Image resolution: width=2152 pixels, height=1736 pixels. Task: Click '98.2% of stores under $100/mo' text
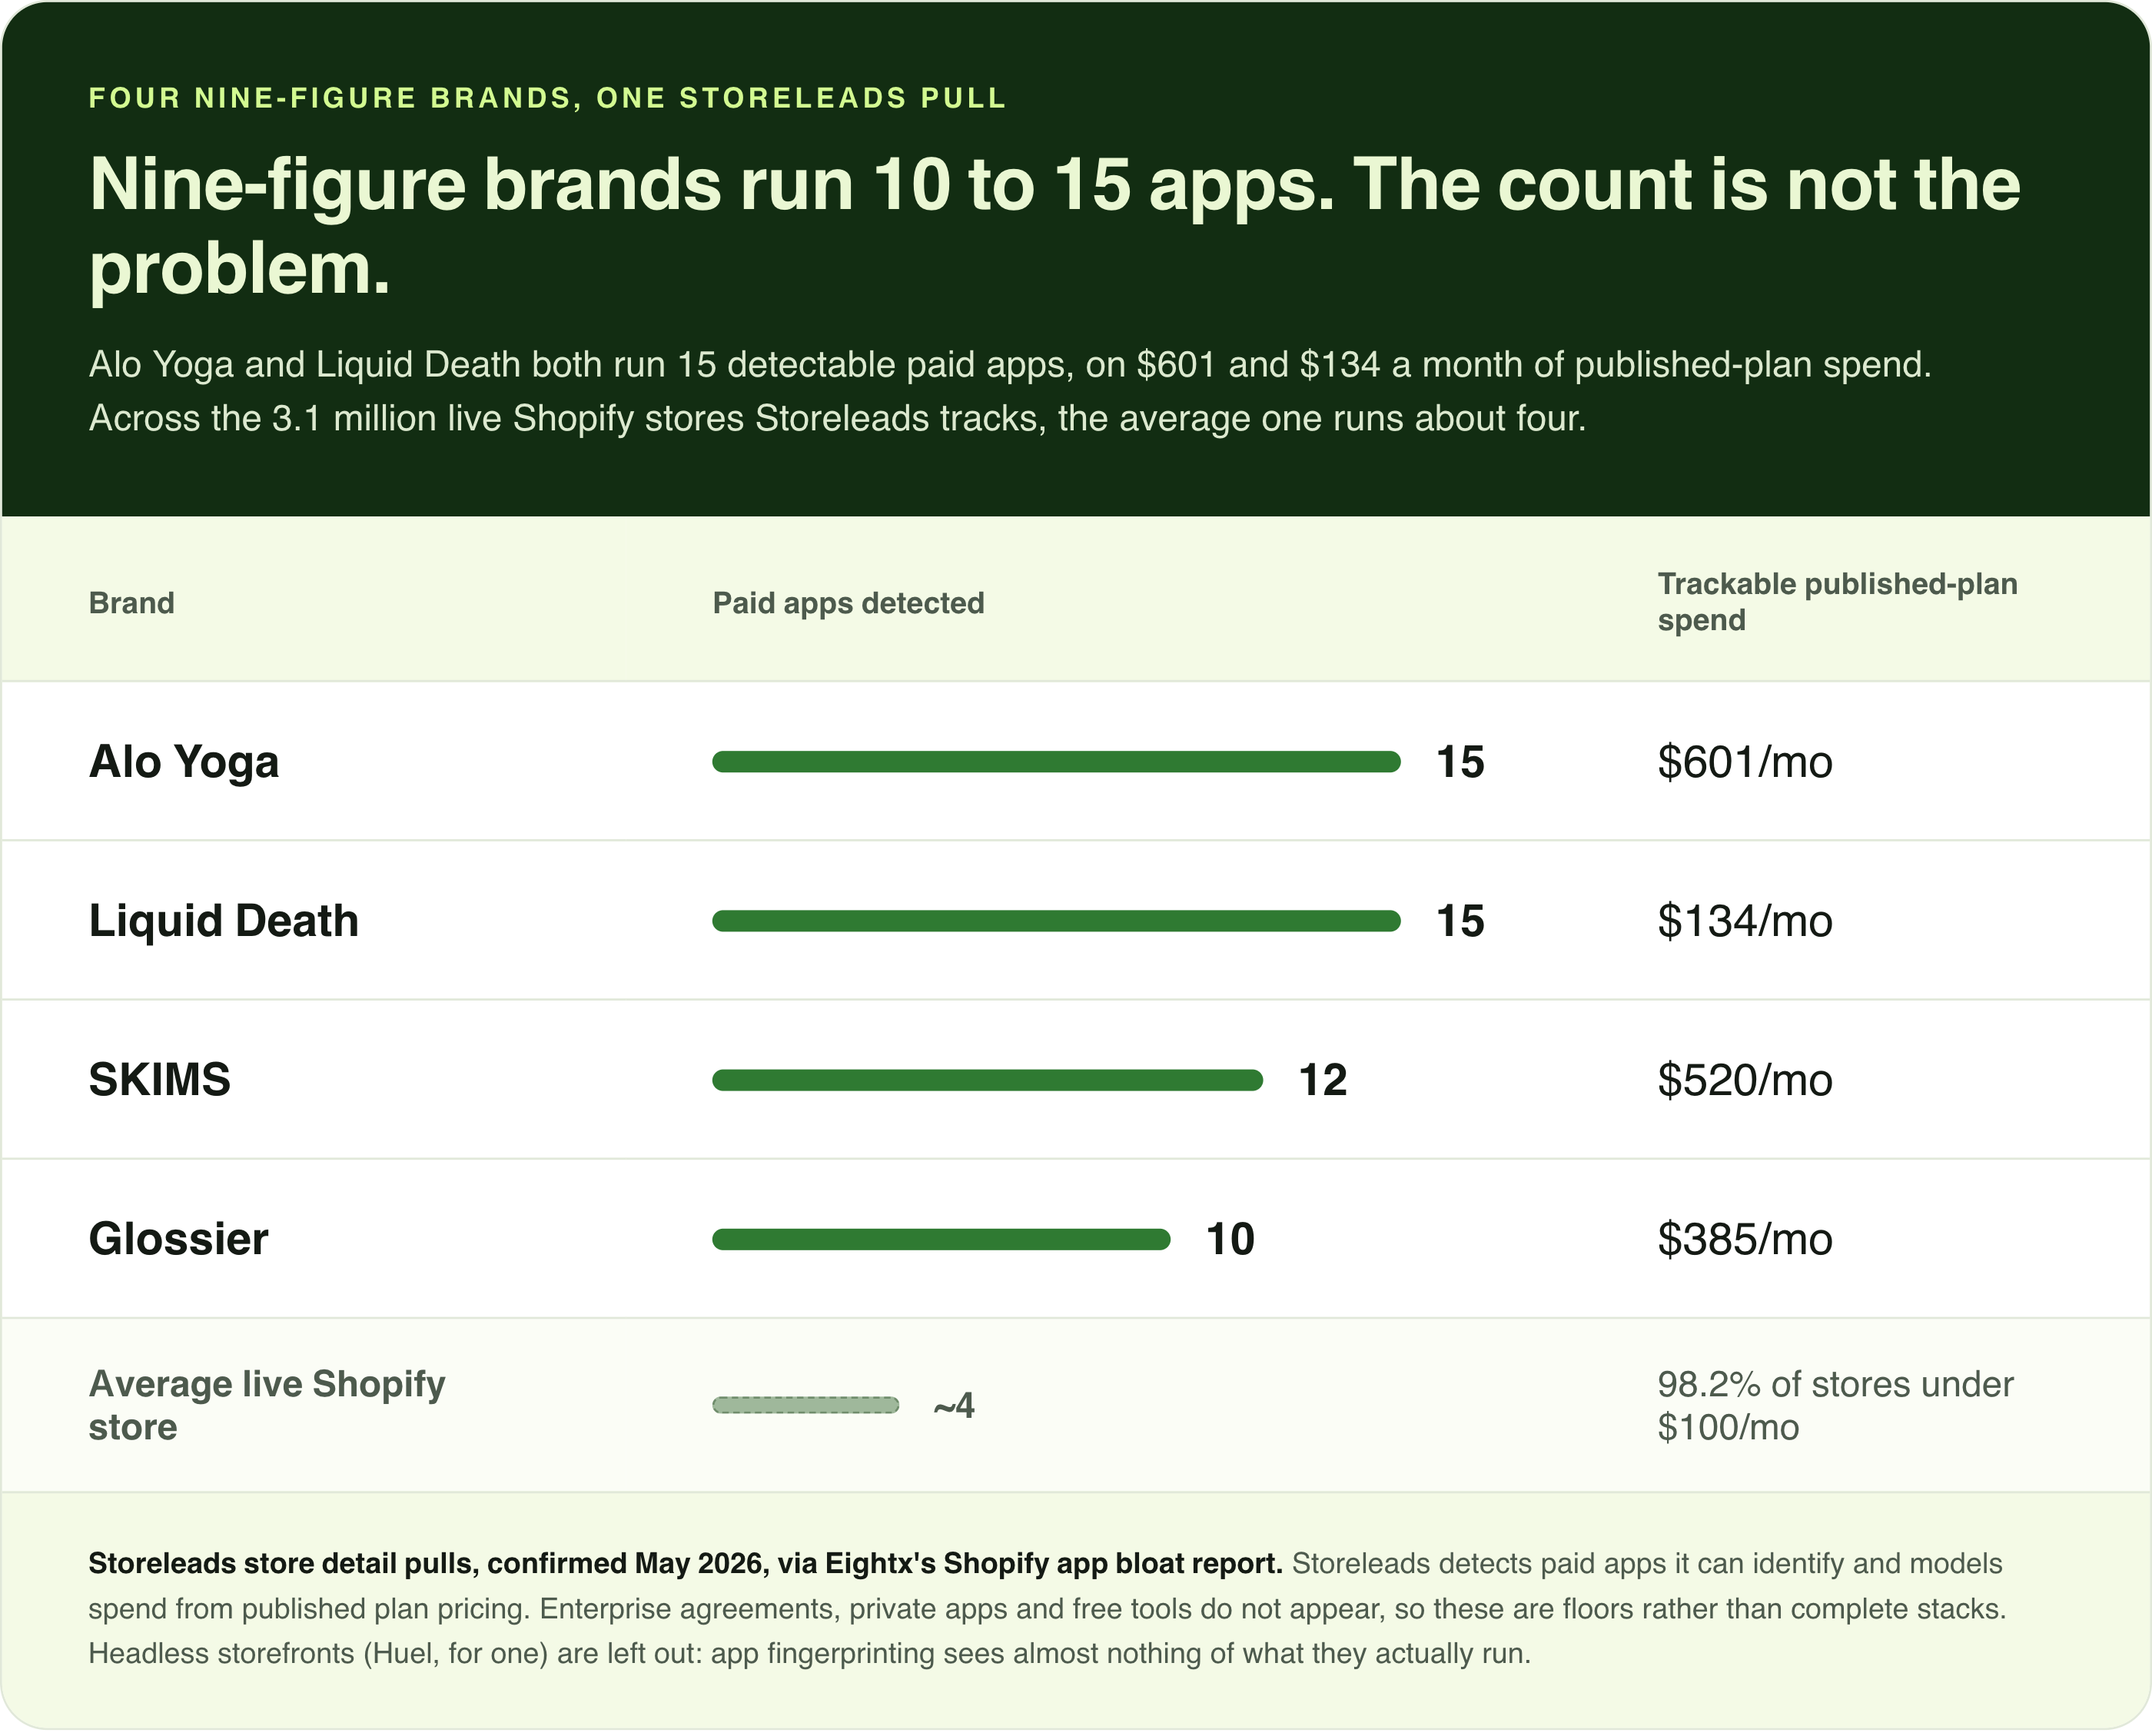coord(1835,1405)
